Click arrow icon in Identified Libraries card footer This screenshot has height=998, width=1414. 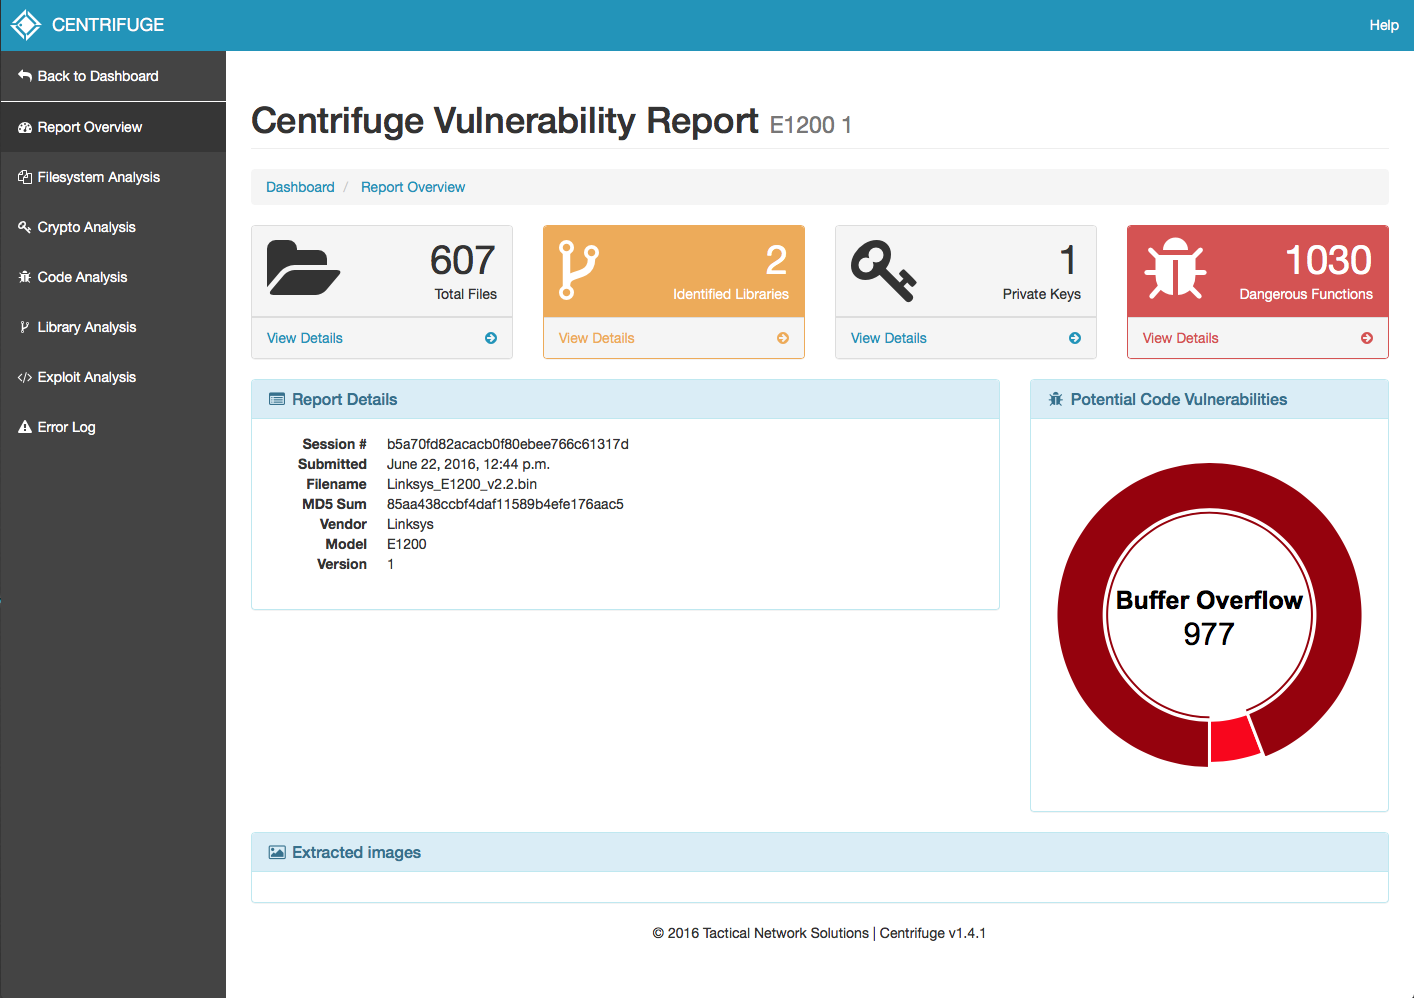click(x=783, y=338)
